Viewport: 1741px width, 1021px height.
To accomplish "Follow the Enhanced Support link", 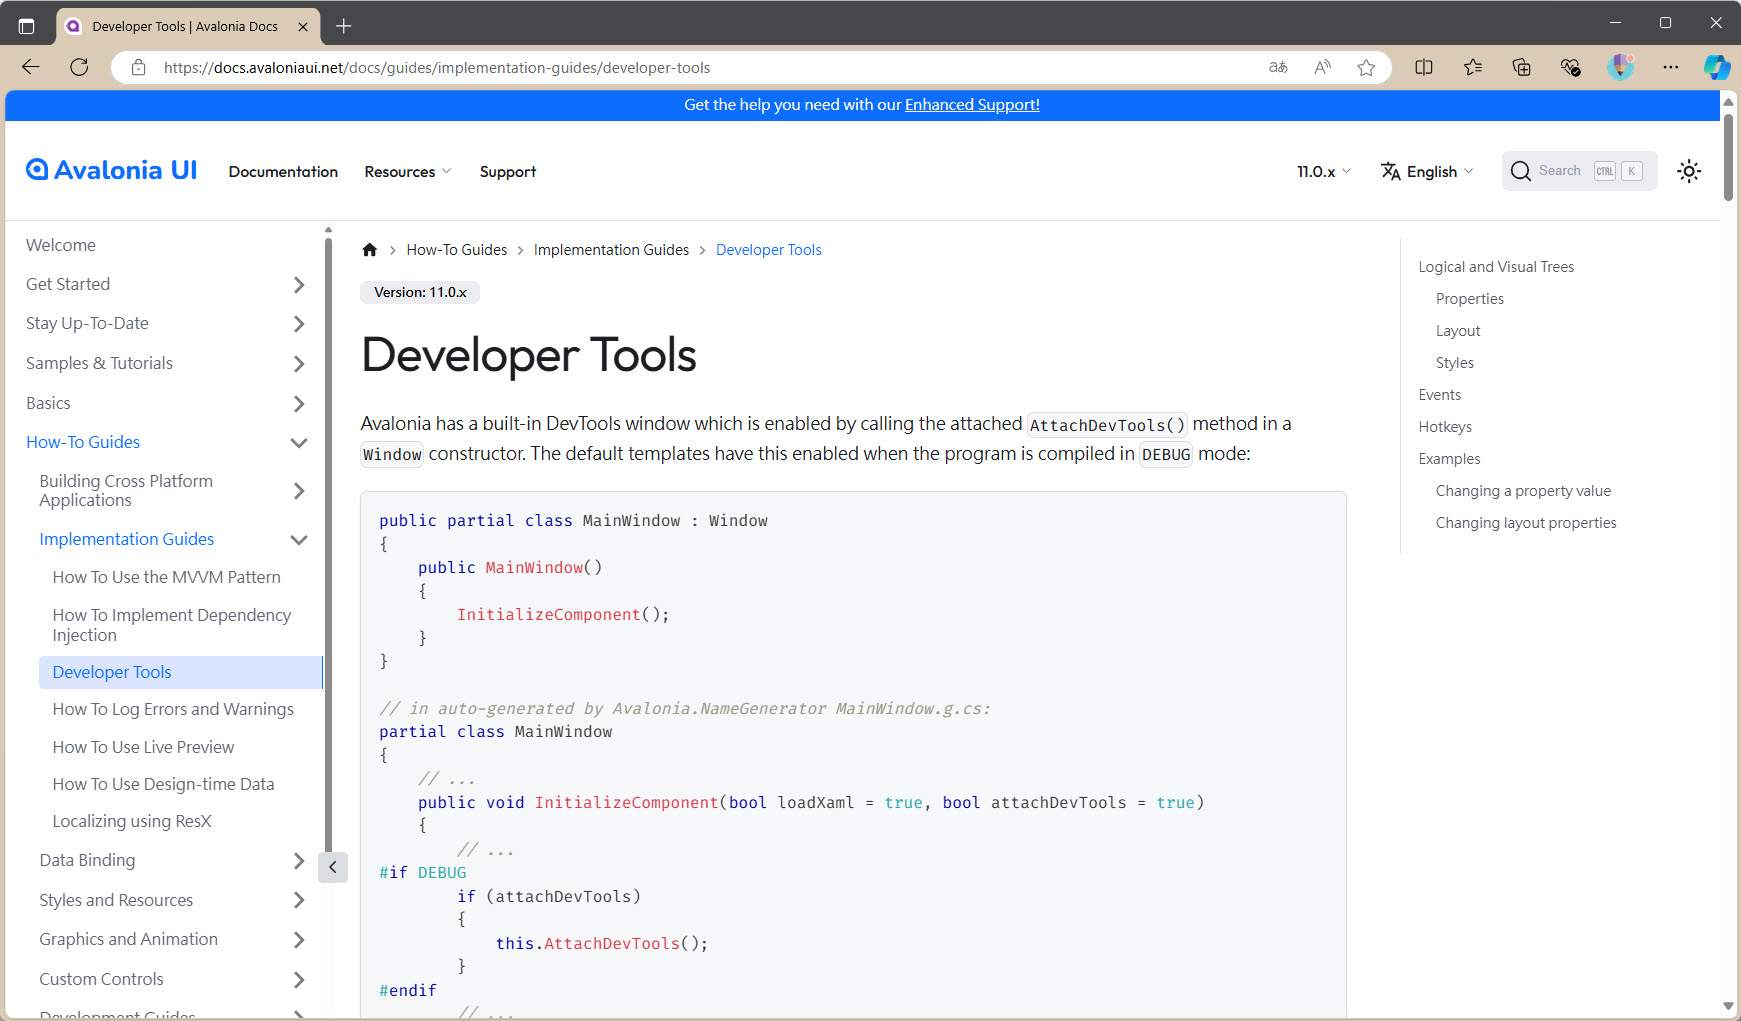I will coord(972,105).
